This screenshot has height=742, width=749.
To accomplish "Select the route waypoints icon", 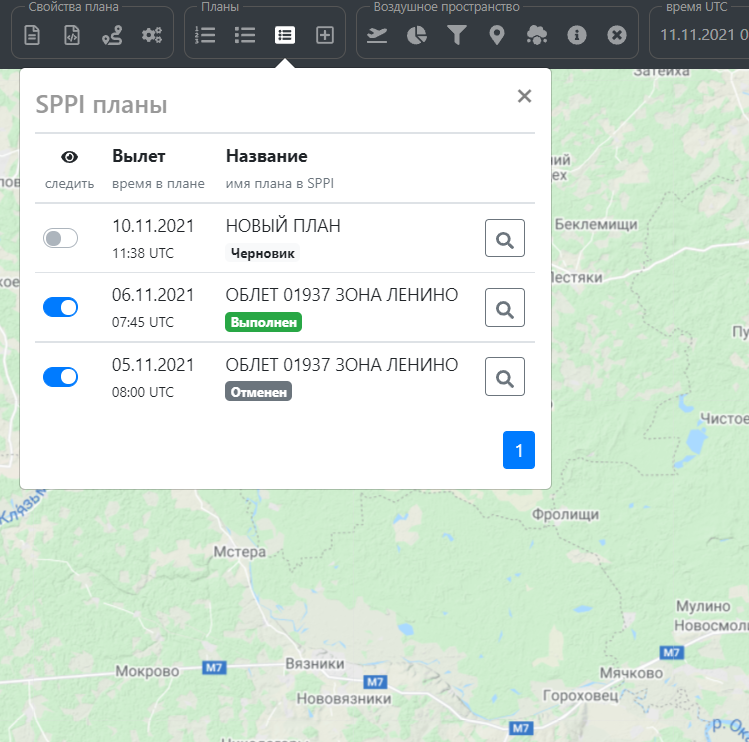I will point(111,35).
